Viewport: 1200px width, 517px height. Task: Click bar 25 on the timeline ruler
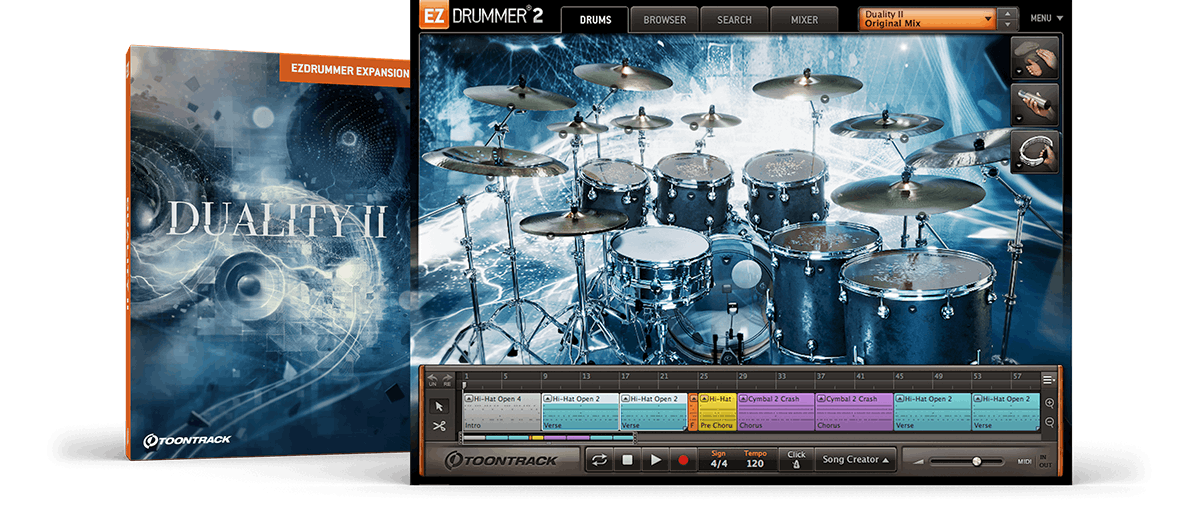pos(703,377)
